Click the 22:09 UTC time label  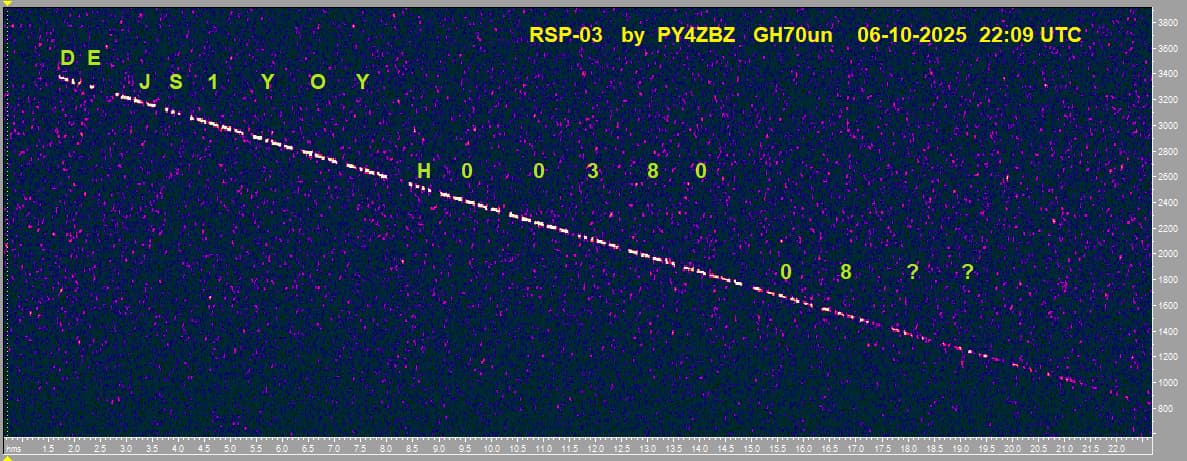(1030, 35)
